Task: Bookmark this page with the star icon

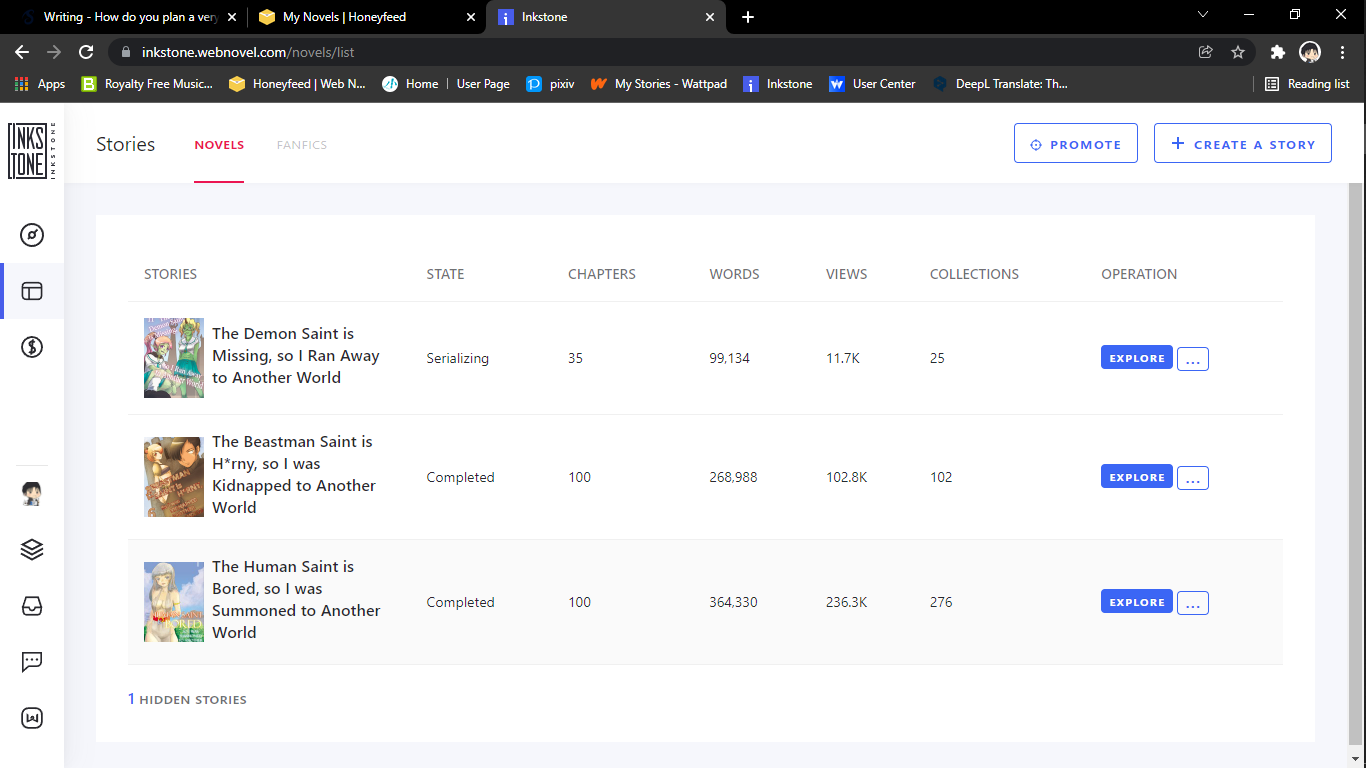Action: (1238, 52)
